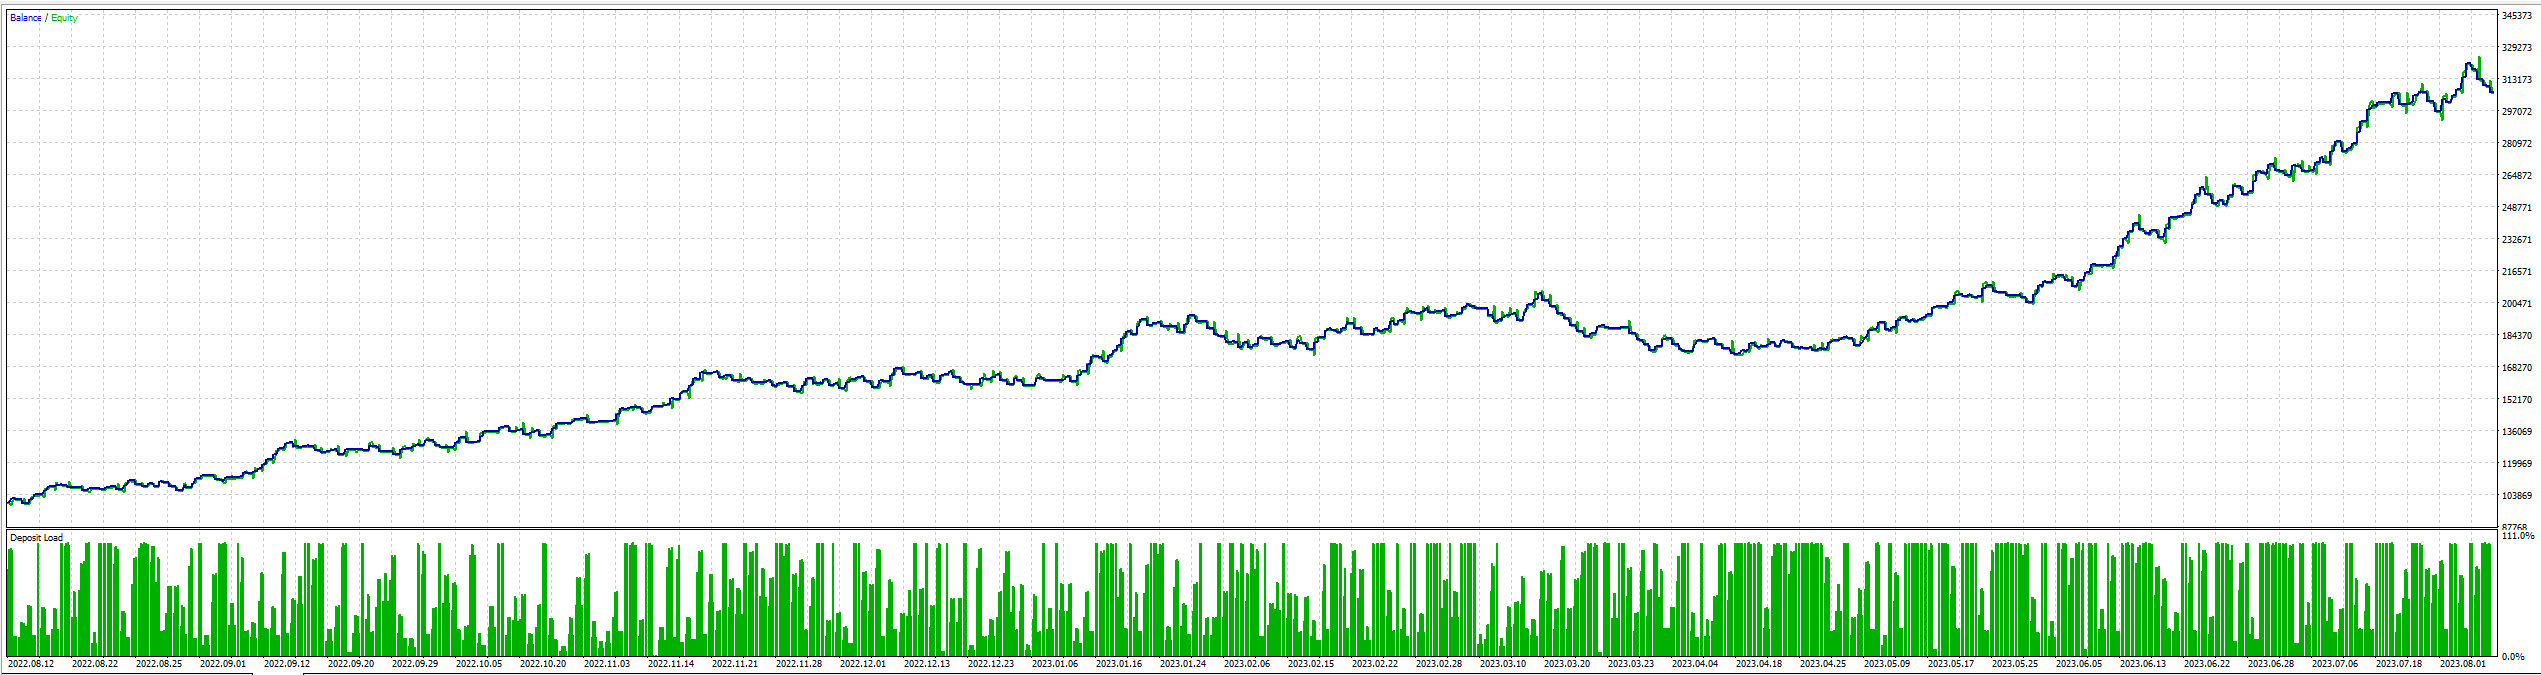Click the 111.0% deposit load axis value

tap(2517, 537)
